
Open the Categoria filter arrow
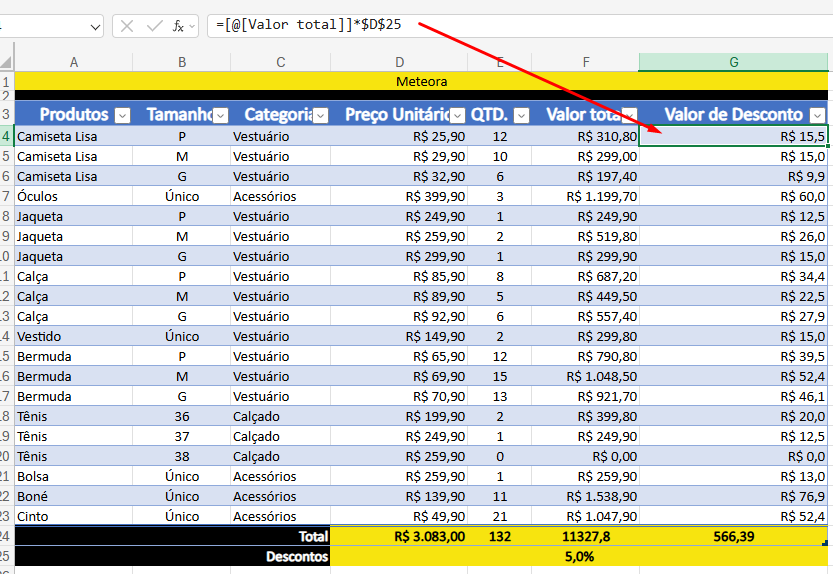click(x=320, y=115)
